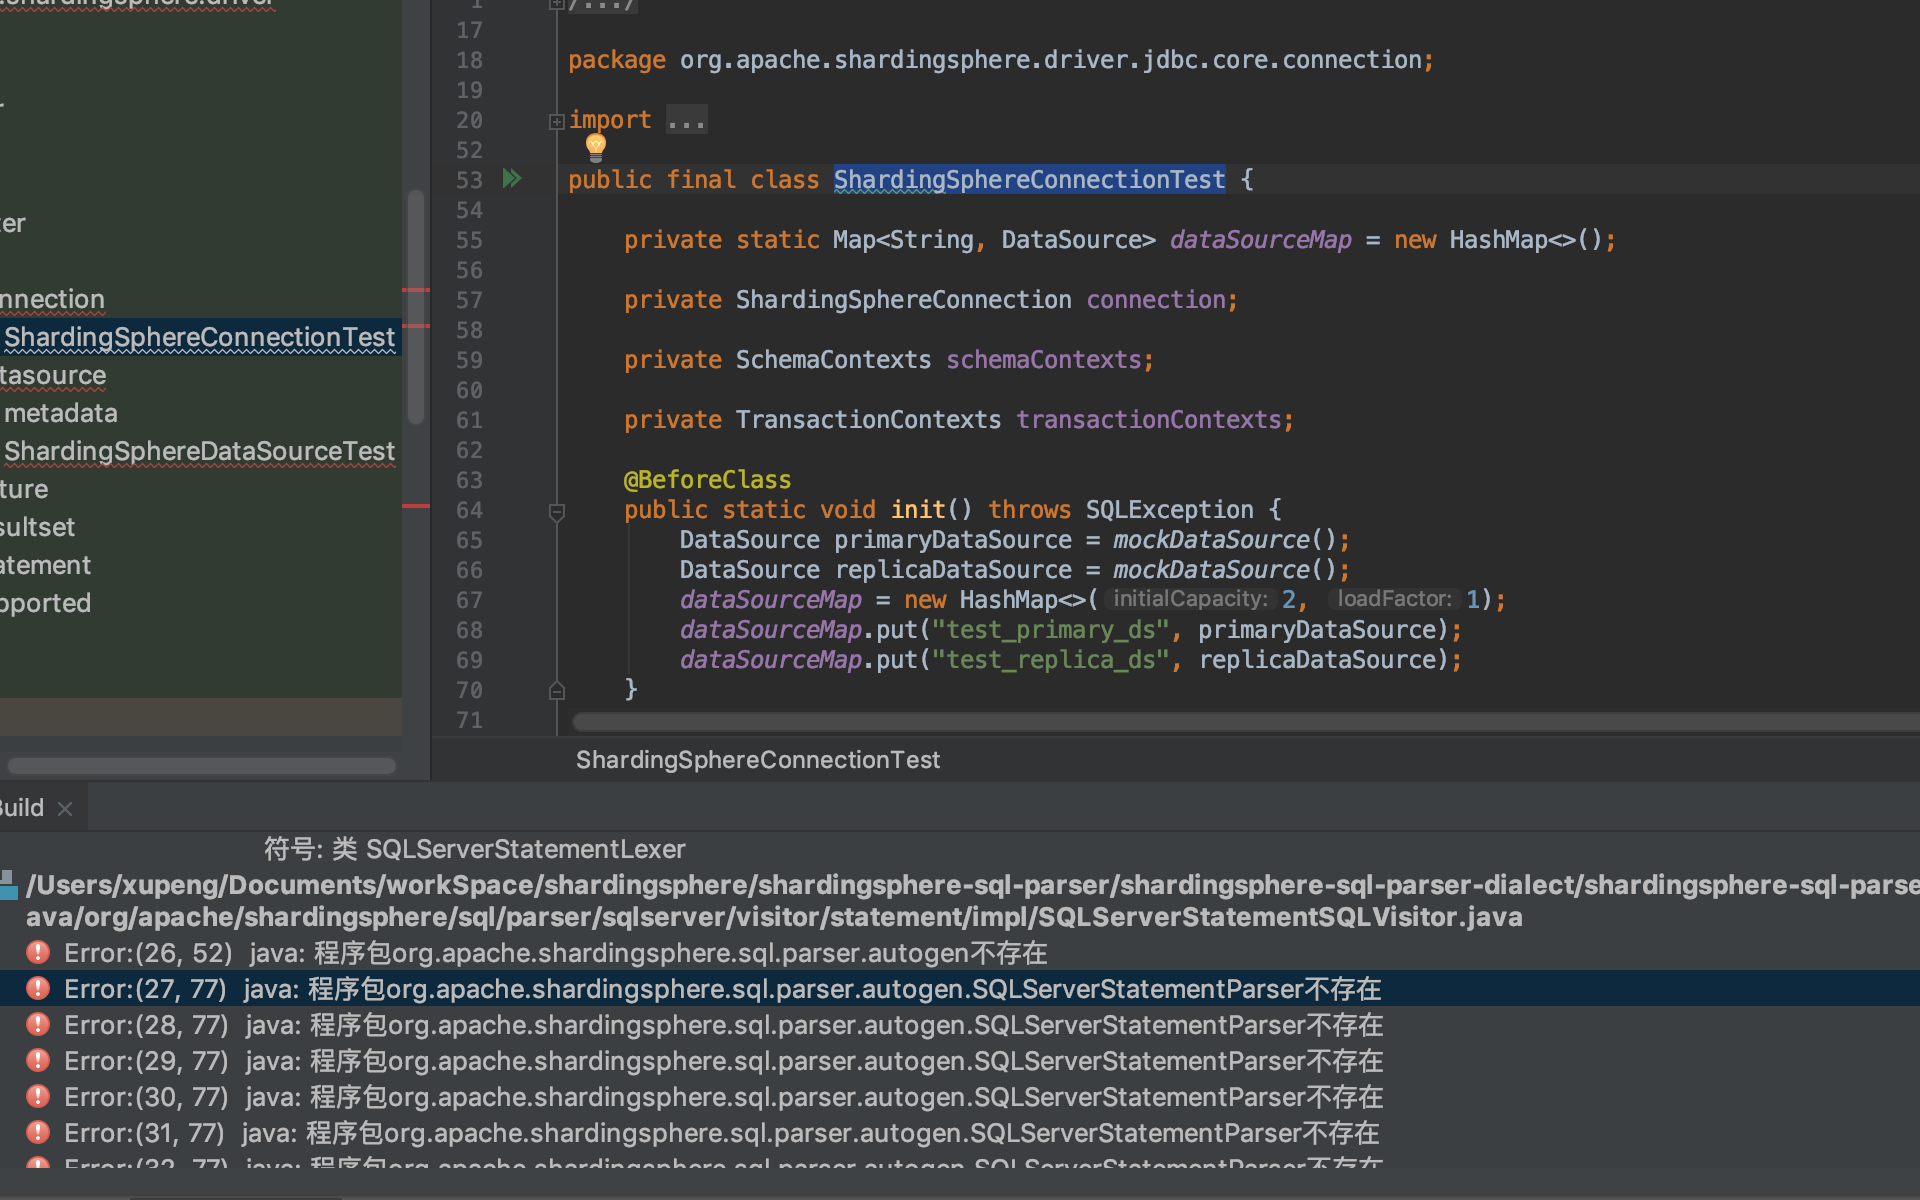Click the project panel's vertical scrollbar thumb
1920x1200 pixels.
point(416,305)
